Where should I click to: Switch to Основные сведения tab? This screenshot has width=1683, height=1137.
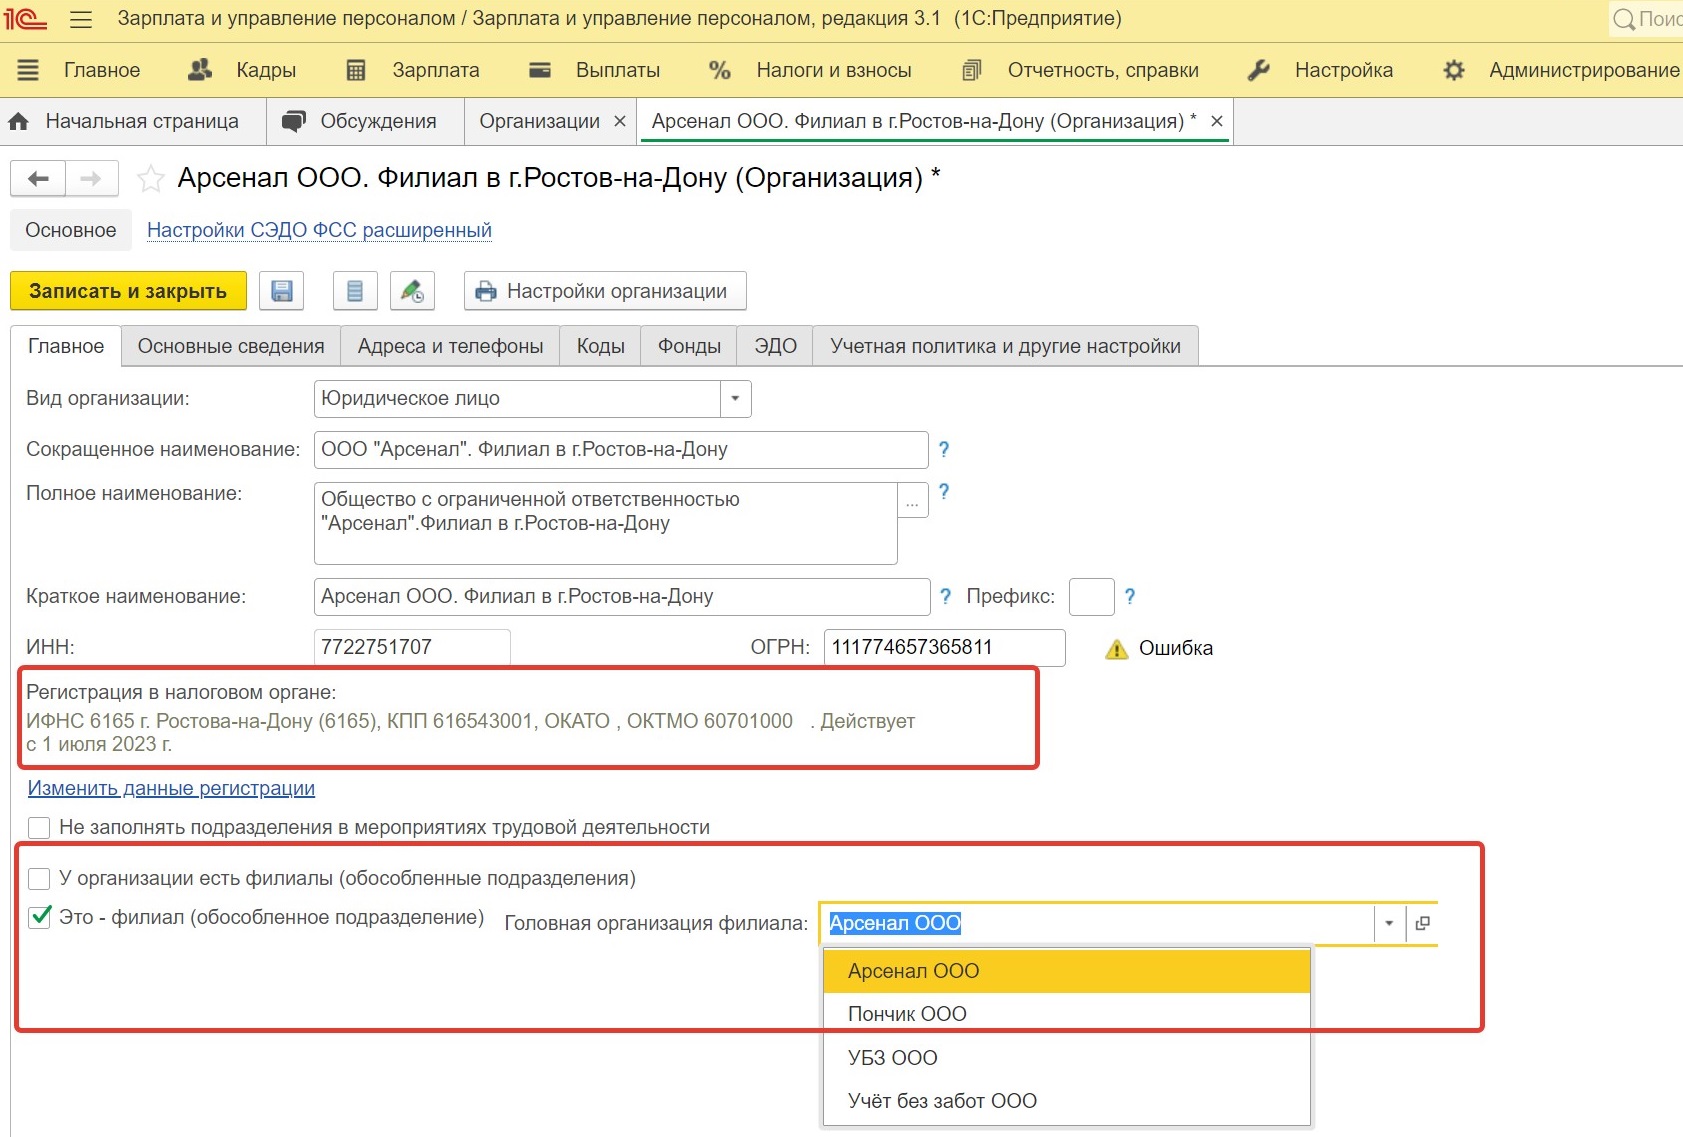pos(231,346)
